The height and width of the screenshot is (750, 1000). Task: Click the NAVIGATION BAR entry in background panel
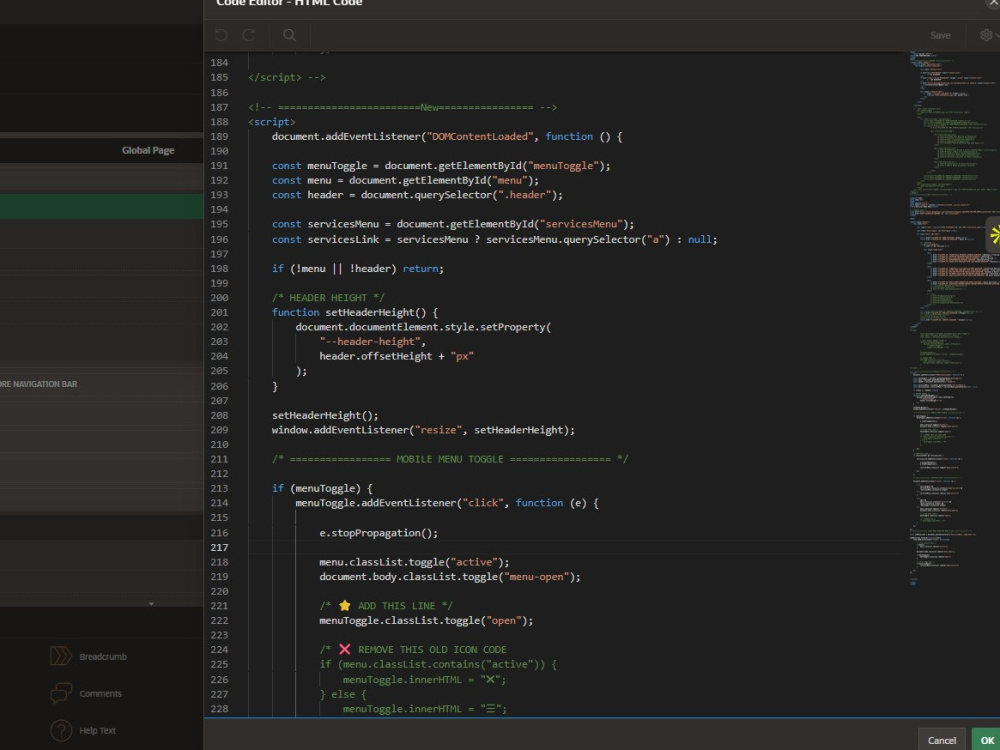click(x=38, y=384)
